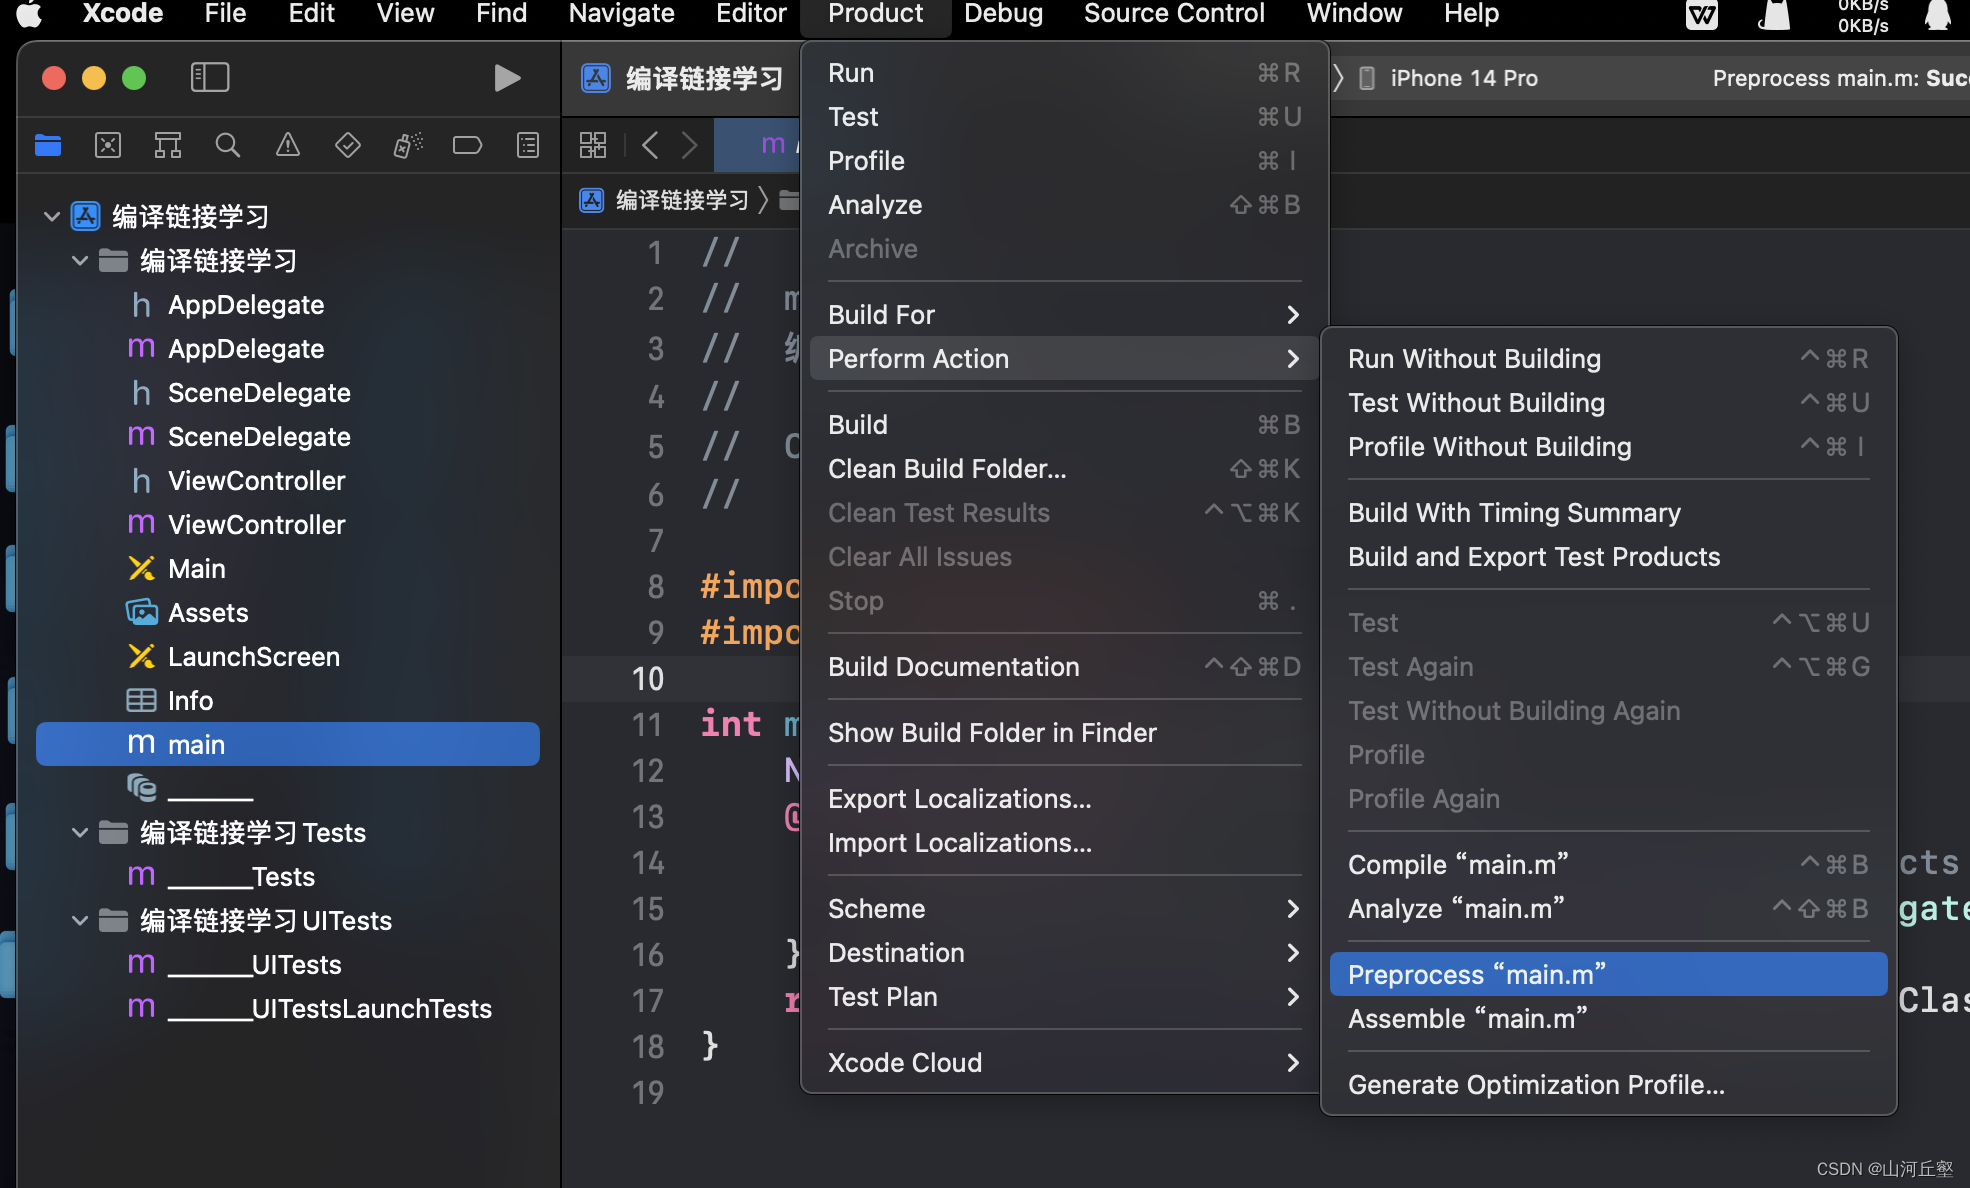Open the Xcode Cloud submenu
This screenshot has height=1188, width=1970.
(1064, 1062)
